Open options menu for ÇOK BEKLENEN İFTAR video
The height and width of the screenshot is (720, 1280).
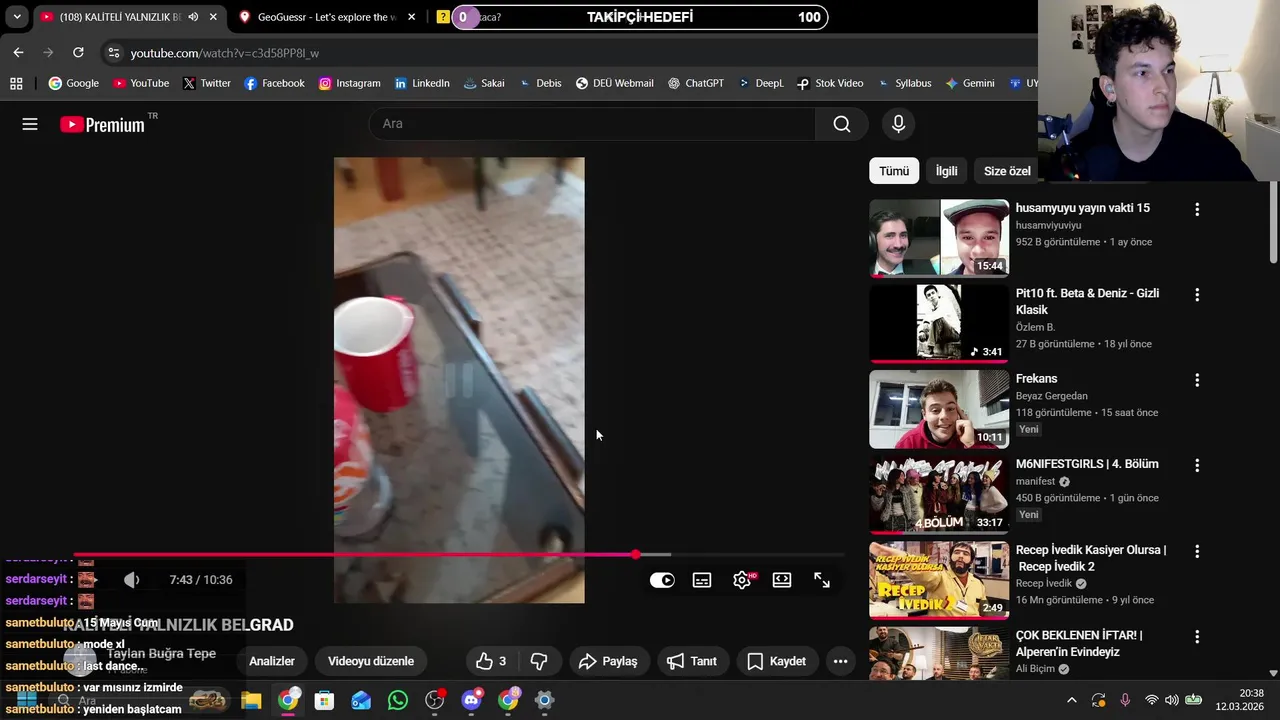[x=1197, y=636]
